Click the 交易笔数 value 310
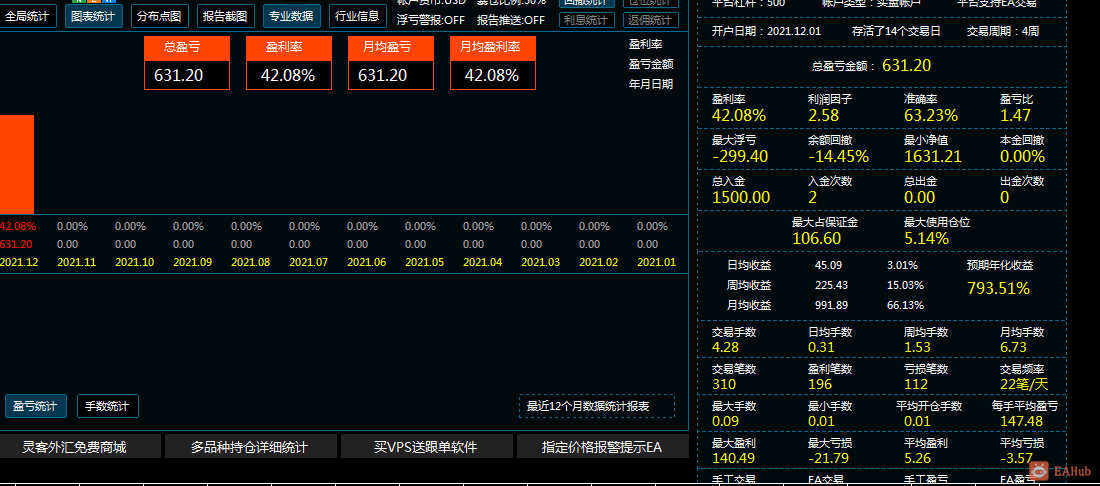The height and width of the screenshot is (486, 1100). [723, 384]
